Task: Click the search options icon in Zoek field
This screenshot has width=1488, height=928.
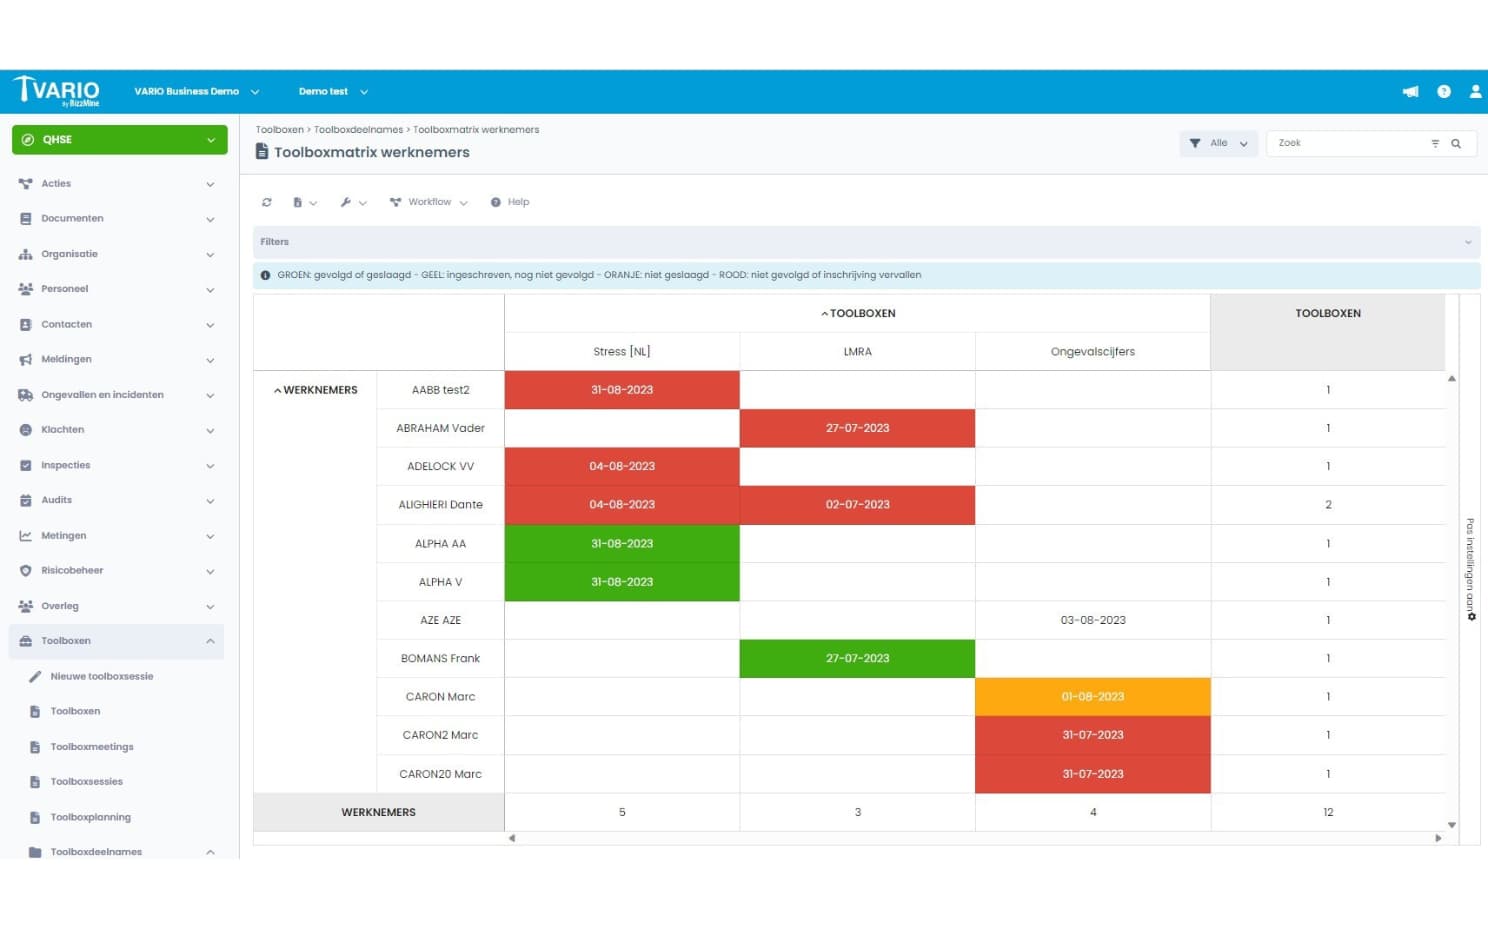Action: click(x=1435, y=143)
